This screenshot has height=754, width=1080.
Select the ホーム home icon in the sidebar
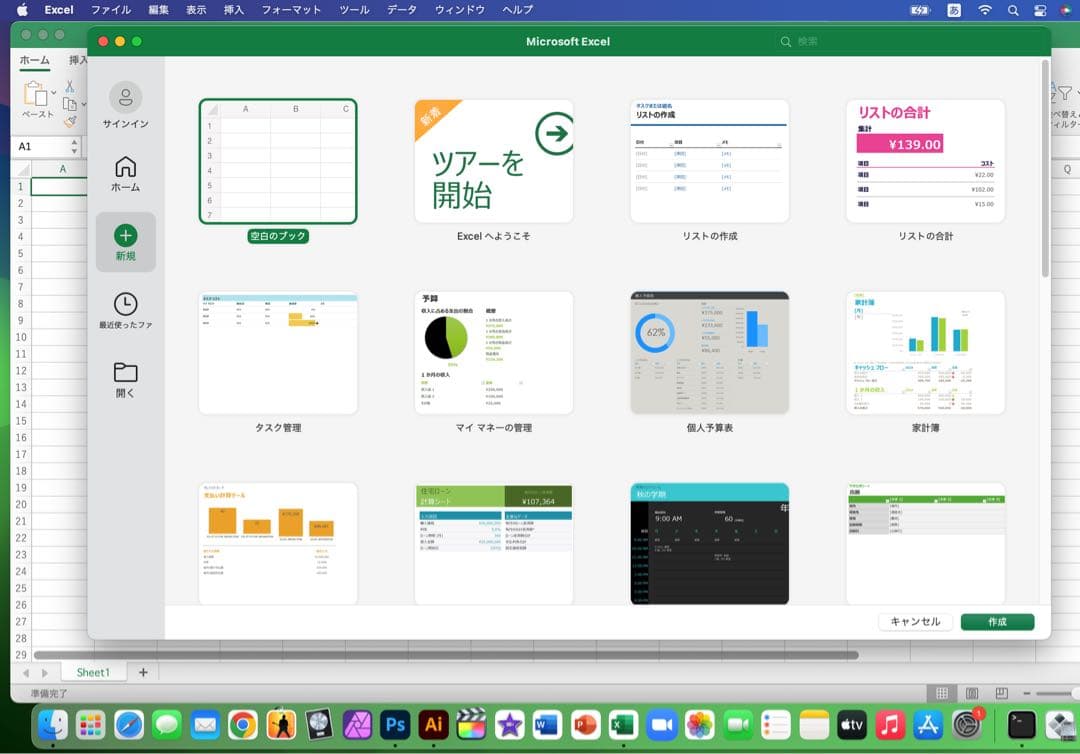coord(126,166)
